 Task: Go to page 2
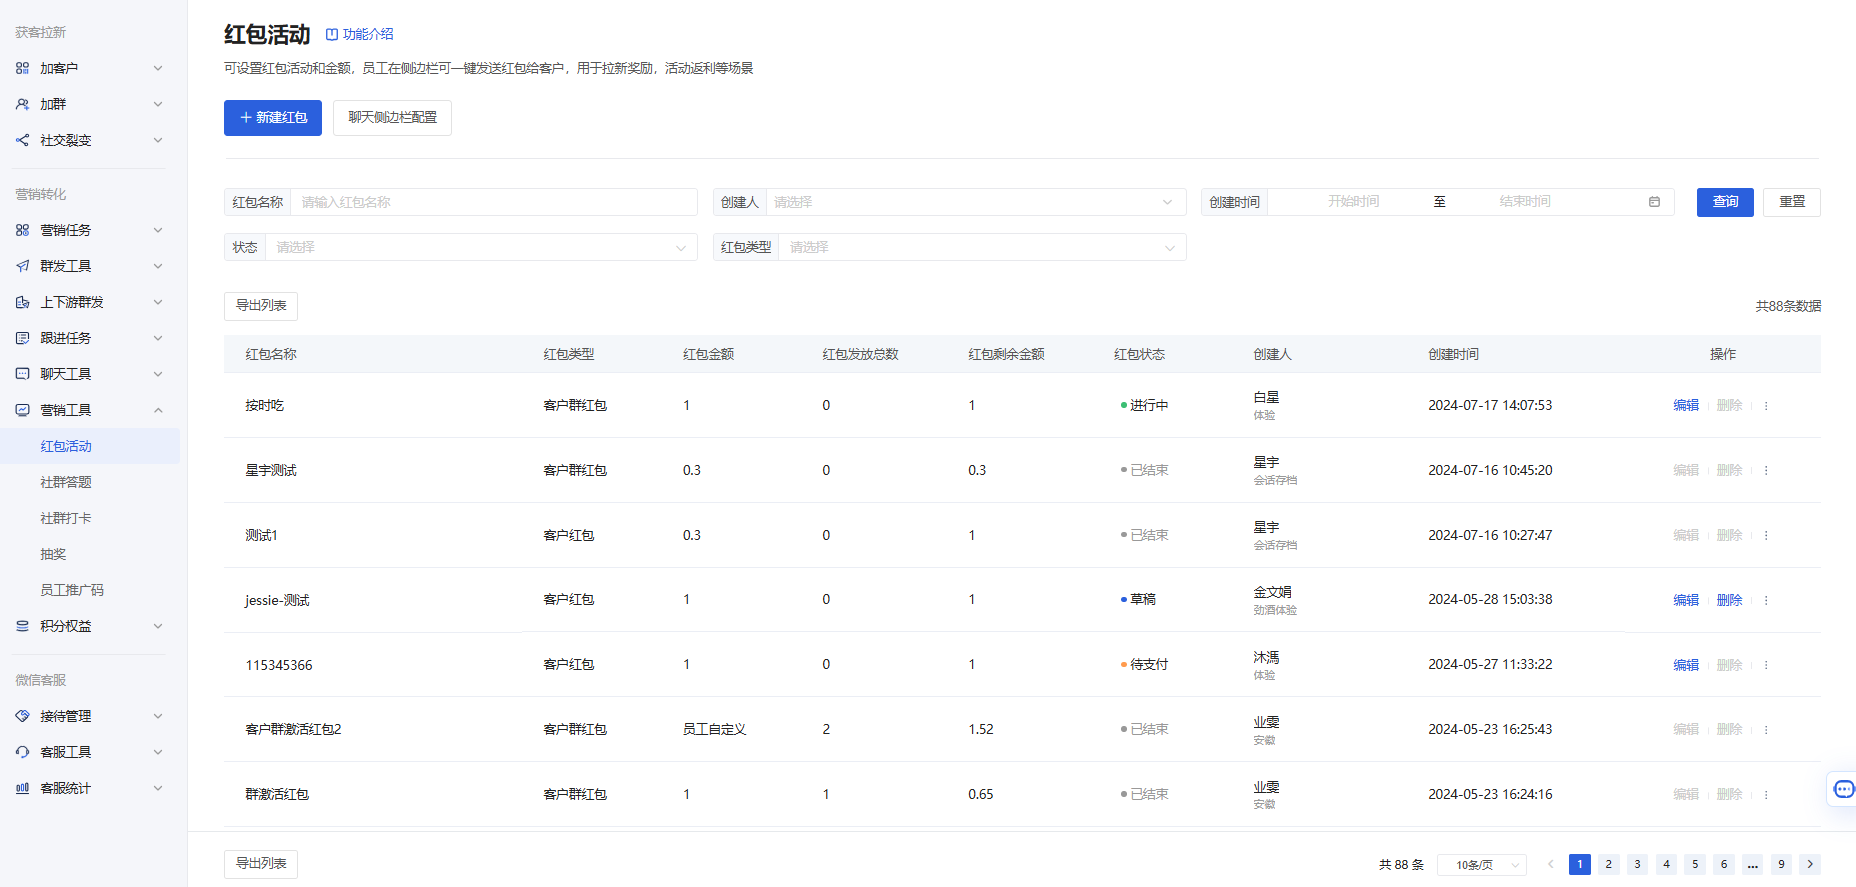pyautogui.click(x=1608, y=864)
